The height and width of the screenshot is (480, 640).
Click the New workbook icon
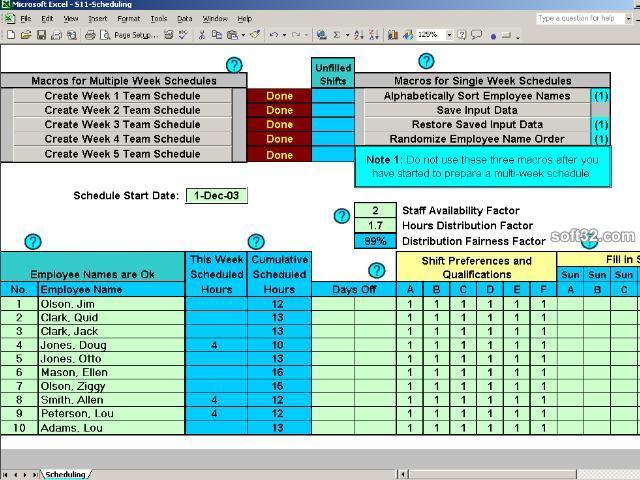click(x=11, y=36)
